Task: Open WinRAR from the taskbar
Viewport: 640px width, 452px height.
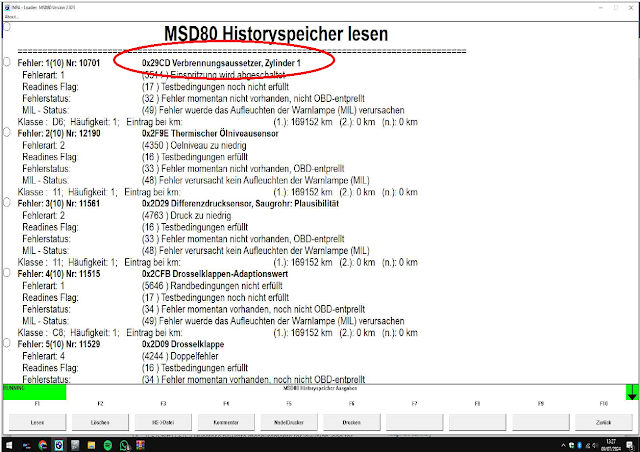Action: 140,445
